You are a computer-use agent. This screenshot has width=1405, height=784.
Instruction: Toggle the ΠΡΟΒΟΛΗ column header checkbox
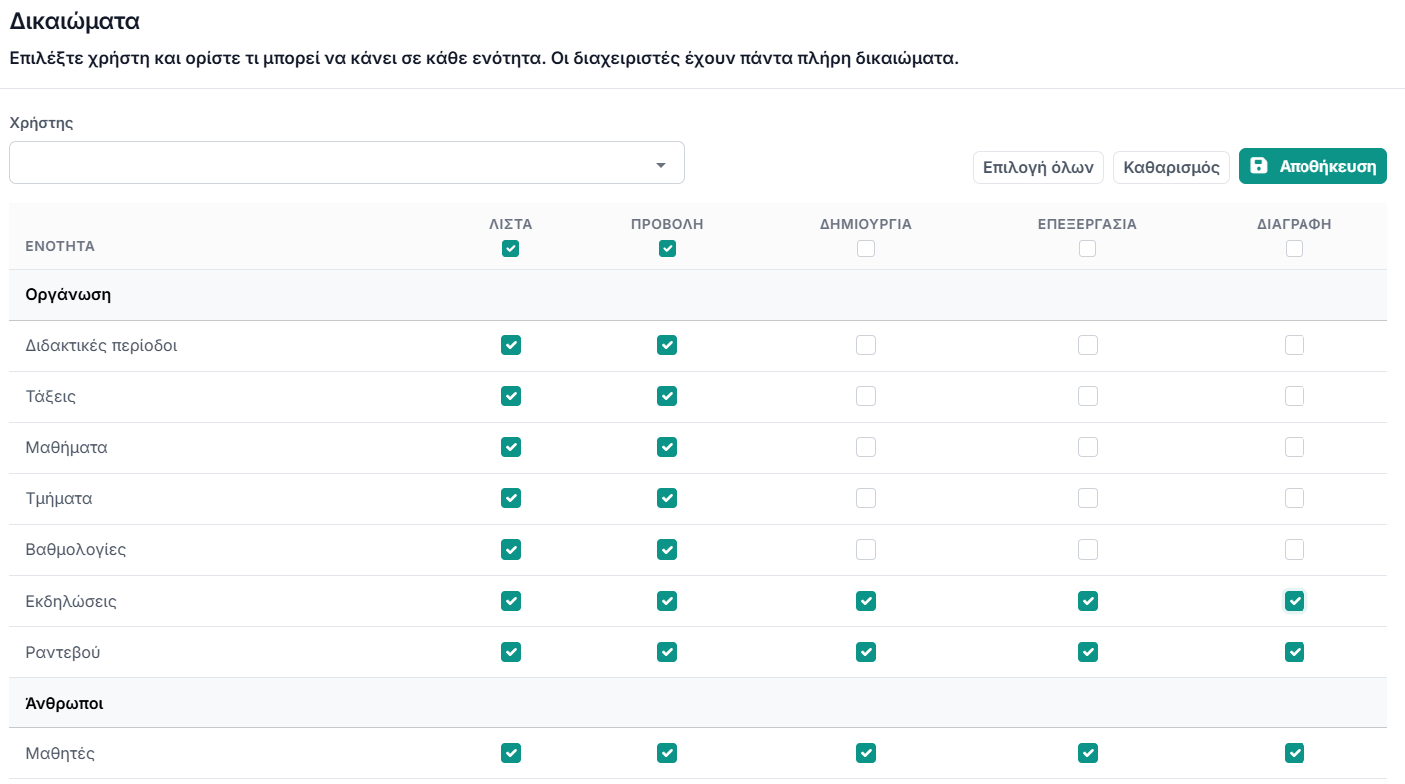(x=667, y=249)
